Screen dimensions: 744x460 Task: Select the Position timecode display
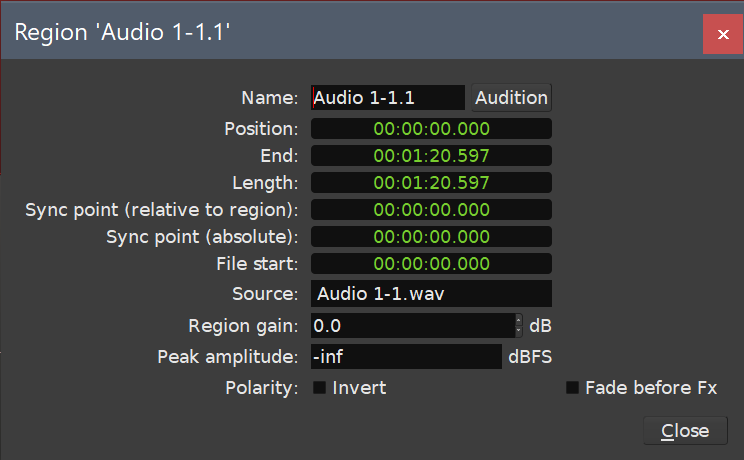[x=431, y=129]
